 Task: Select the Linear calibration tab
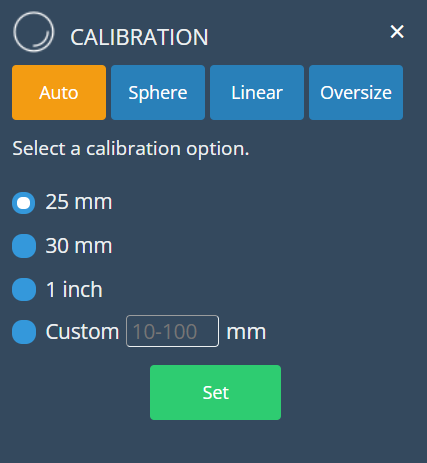point(257,92)
